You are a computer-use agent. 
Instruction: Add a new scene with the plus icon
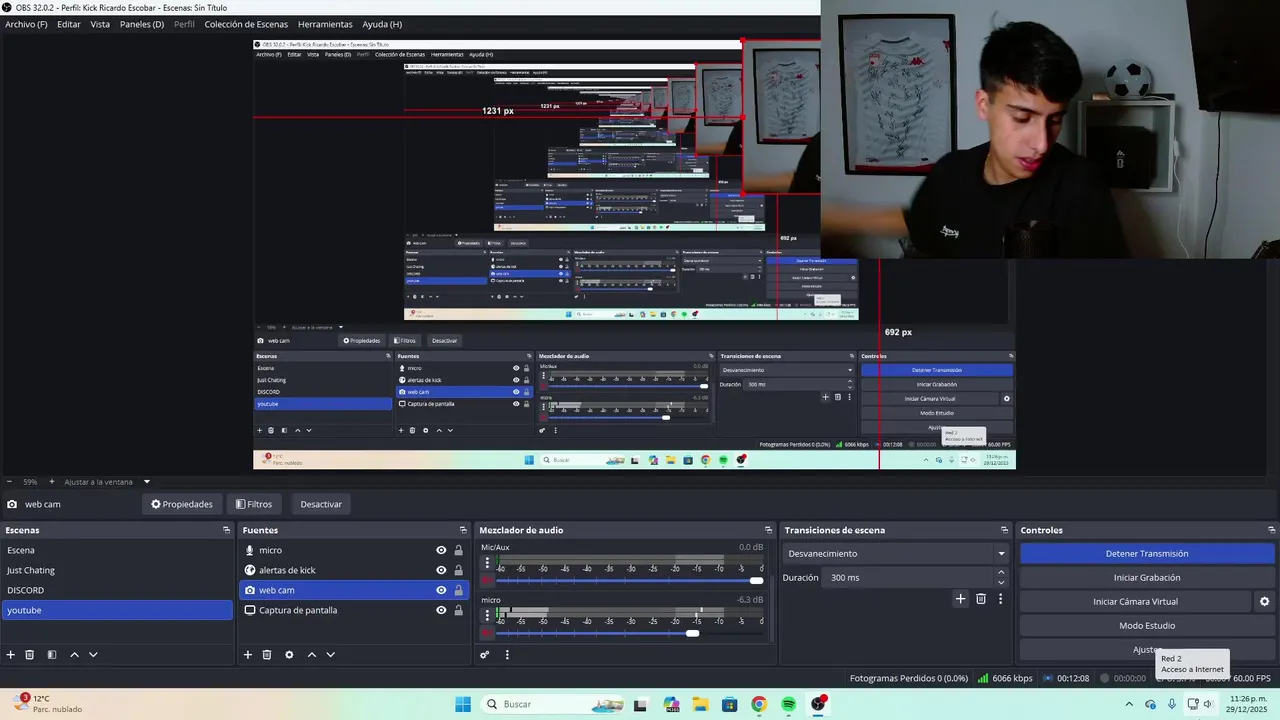pos(11,655)
